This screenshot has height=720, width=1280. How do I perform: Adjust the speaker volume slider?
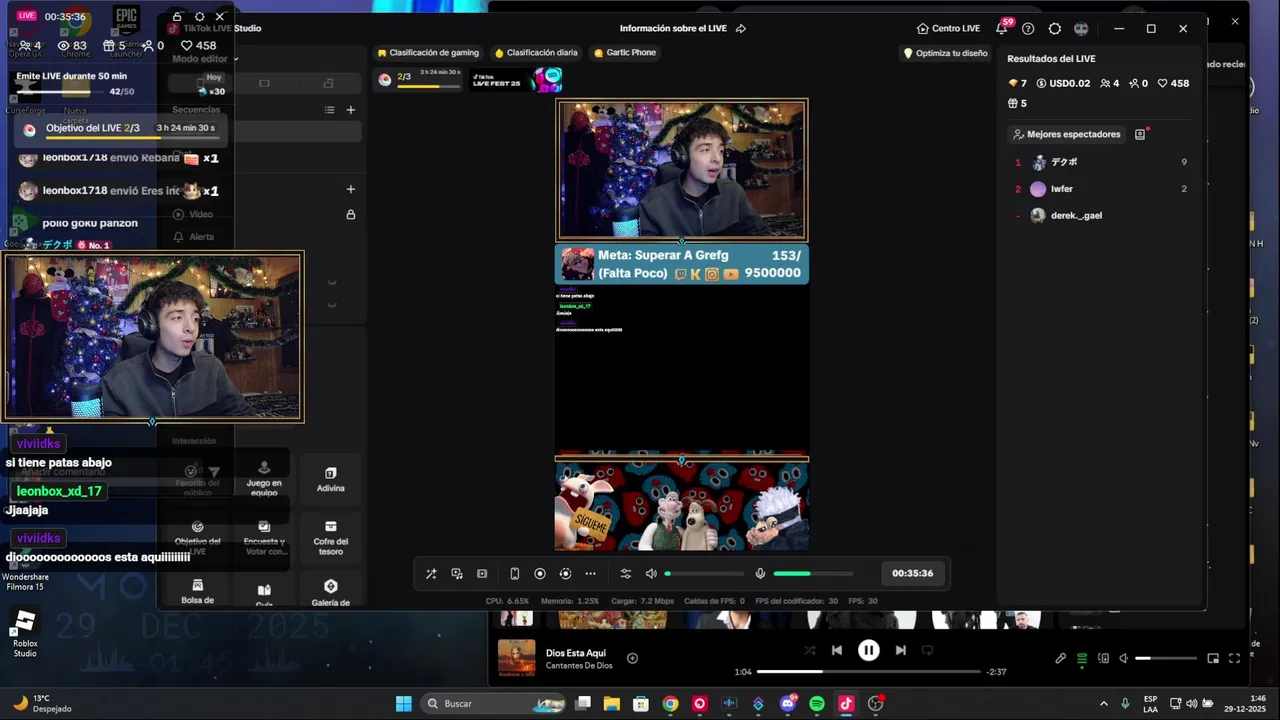tap(705, 574)
